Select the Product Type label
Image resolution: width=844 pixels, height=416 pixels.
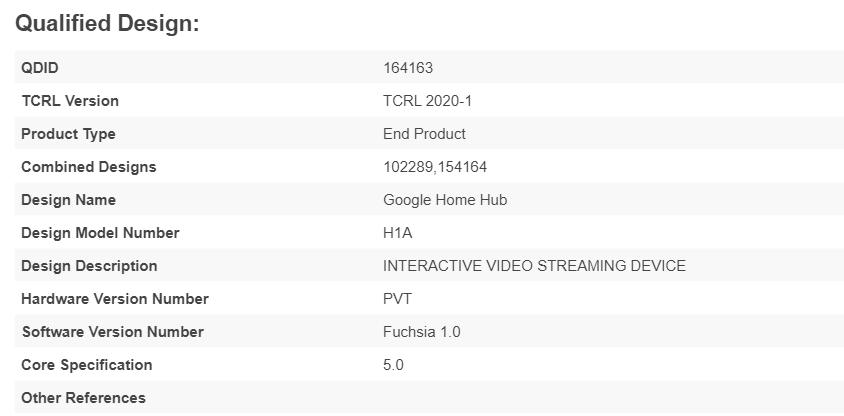[68, 134]
